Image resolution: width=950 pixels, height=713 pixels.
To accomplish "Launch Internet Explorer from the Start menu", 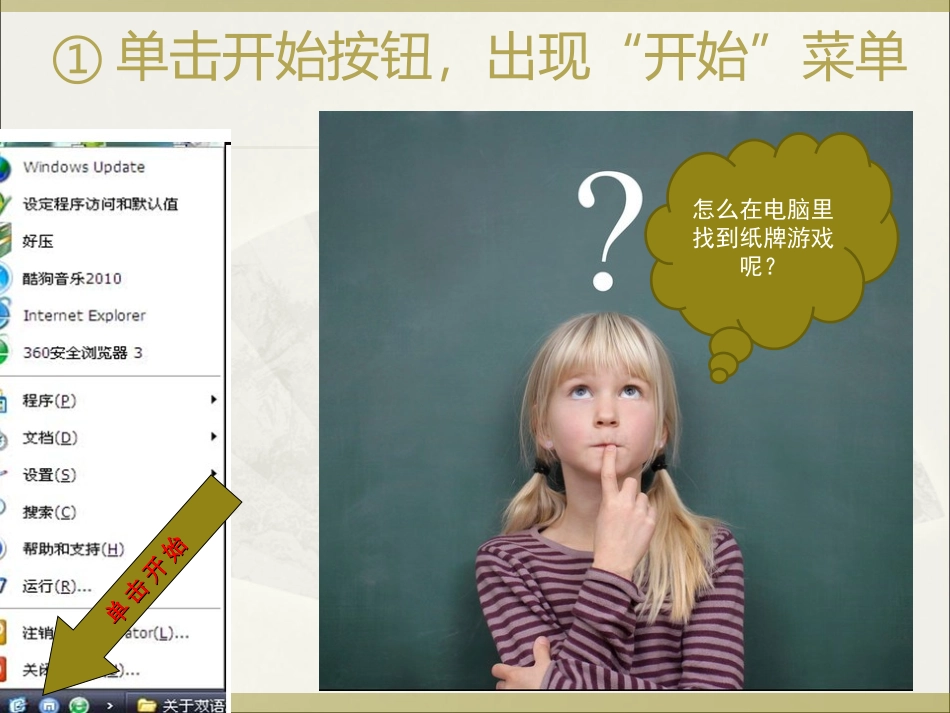I will coord(112,316).
